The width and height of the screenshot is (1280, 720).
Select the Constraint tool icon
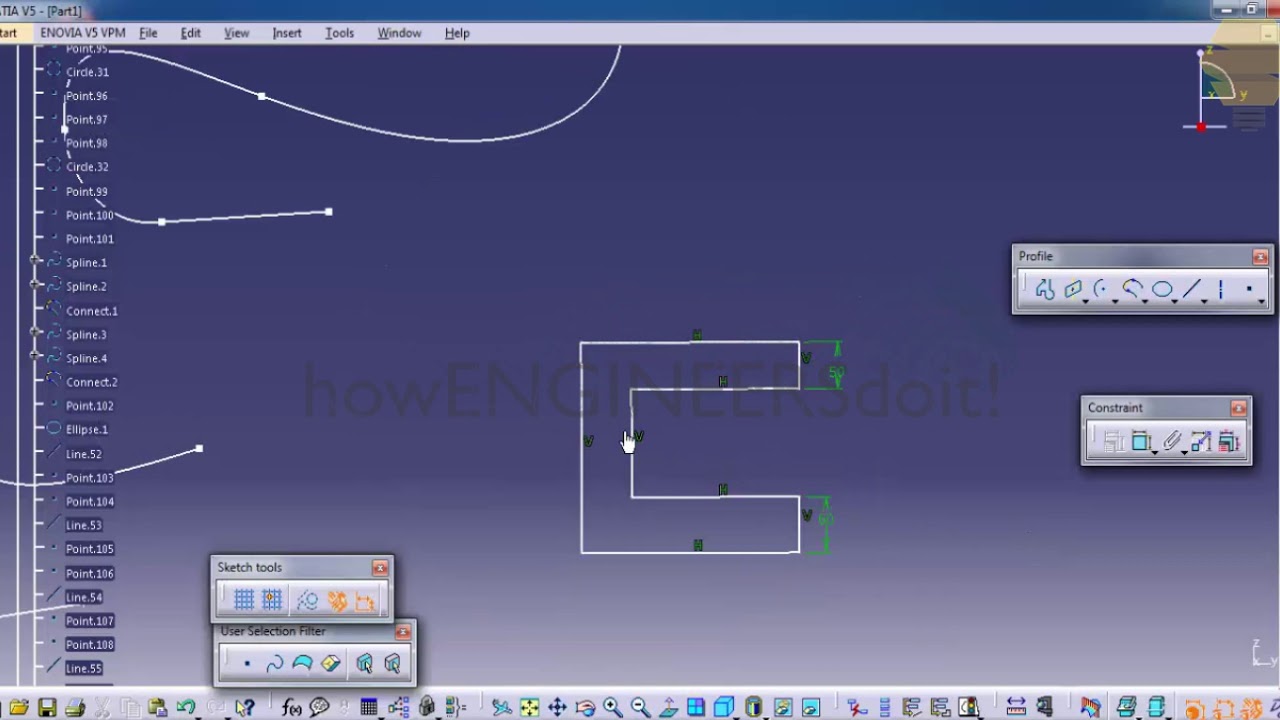click(x=1141, y=442)
